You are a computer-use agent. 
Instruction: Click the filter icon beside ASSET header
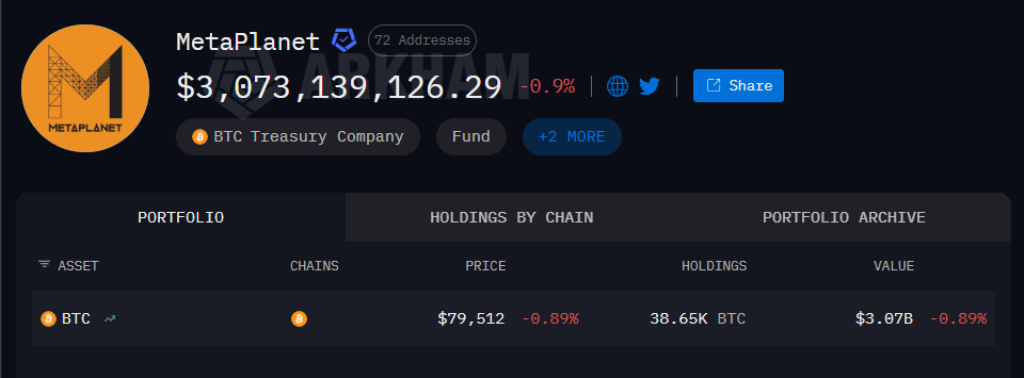[44, 264]
